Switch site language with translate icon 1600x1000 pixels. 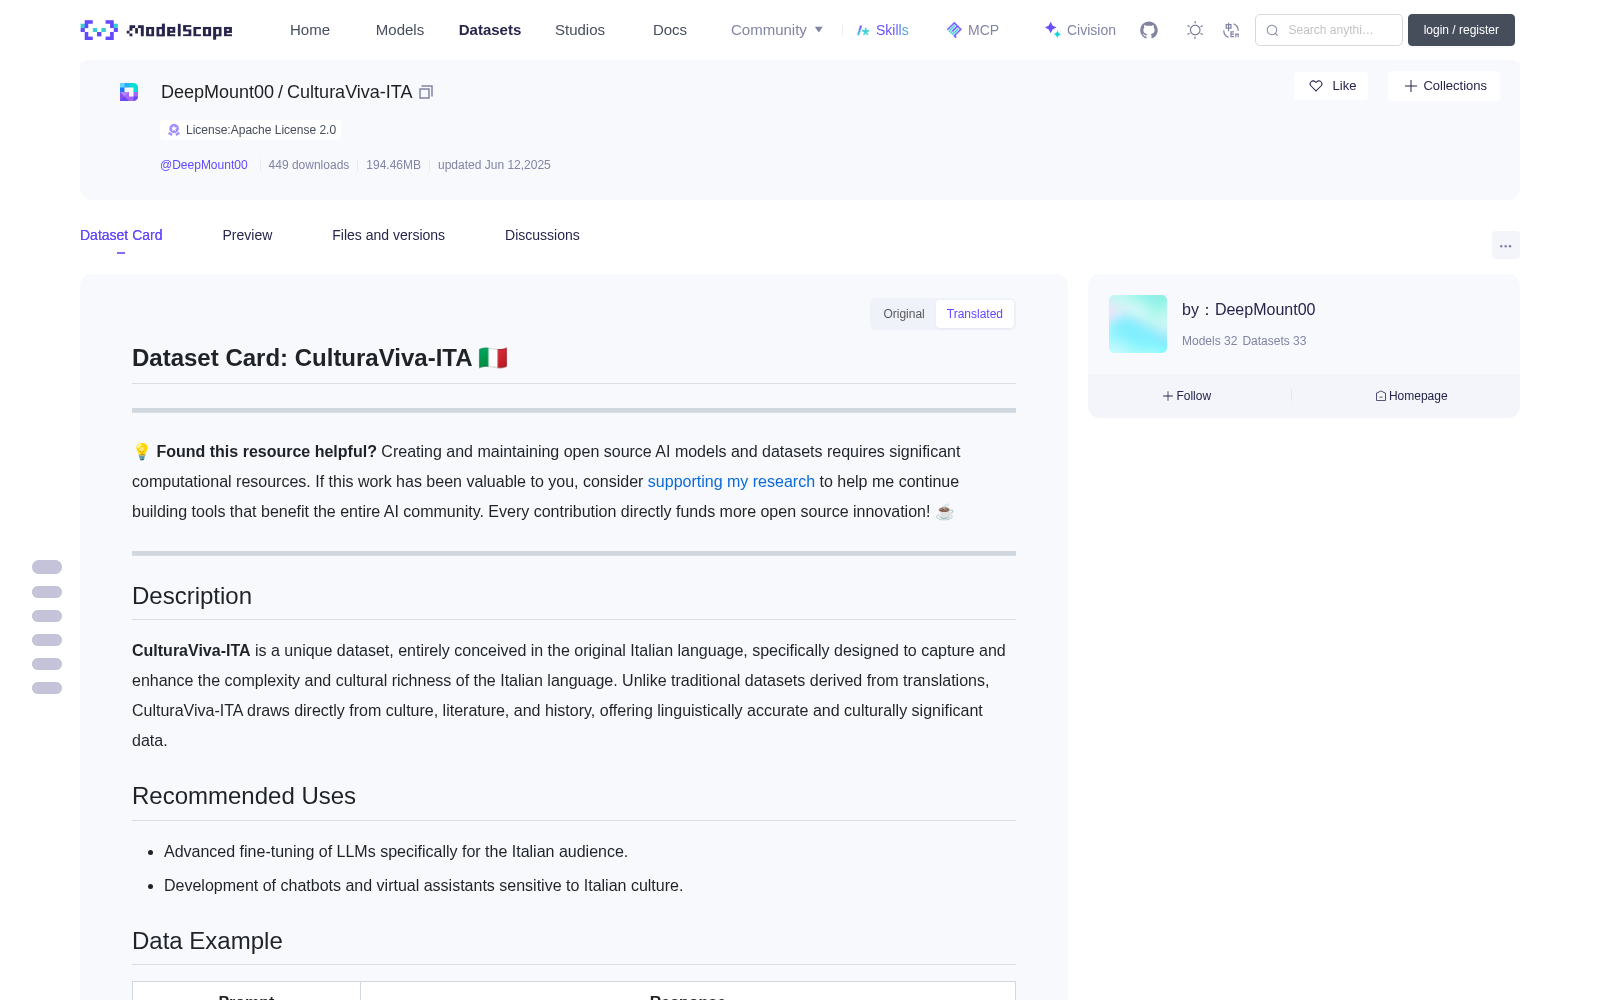(x=1232, y=30)
